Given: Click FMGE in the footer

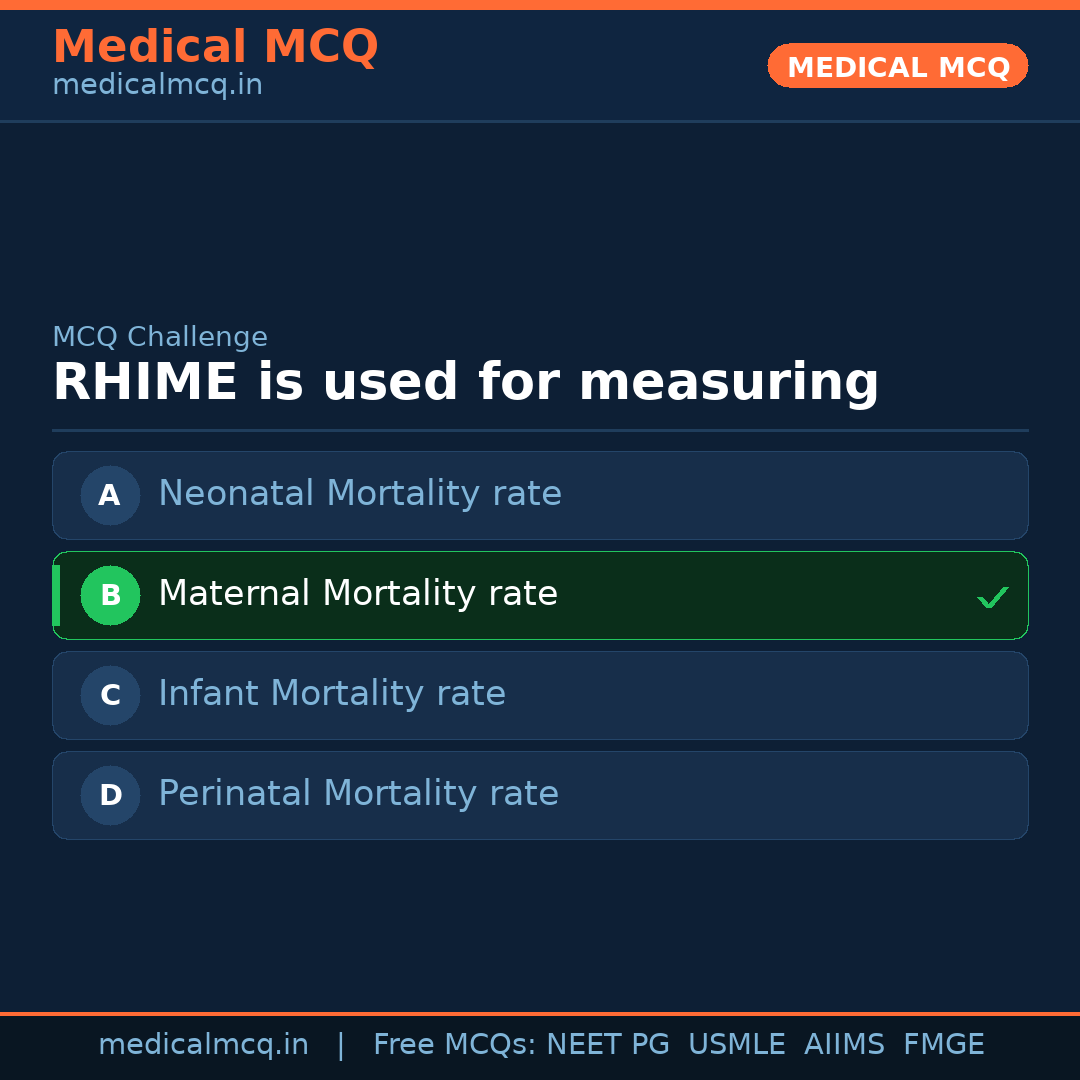Looking at the screenshot, I should 943,1045.
